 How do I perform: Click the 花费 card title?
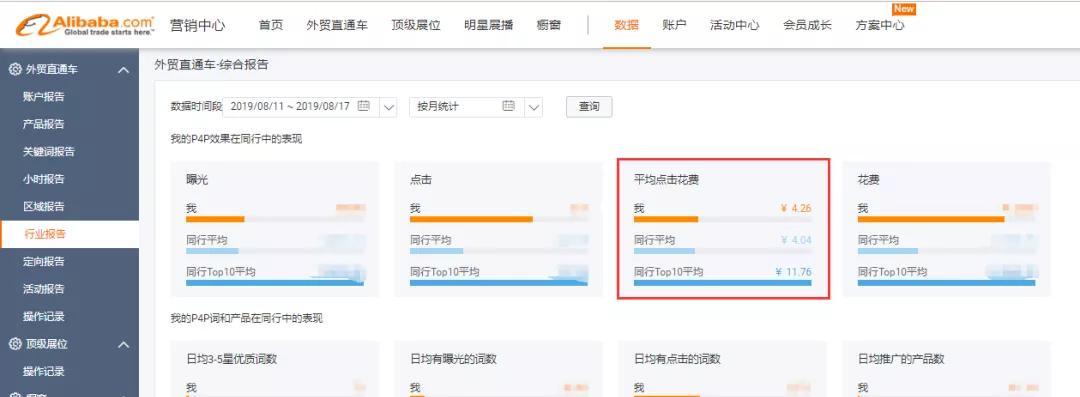869,180
